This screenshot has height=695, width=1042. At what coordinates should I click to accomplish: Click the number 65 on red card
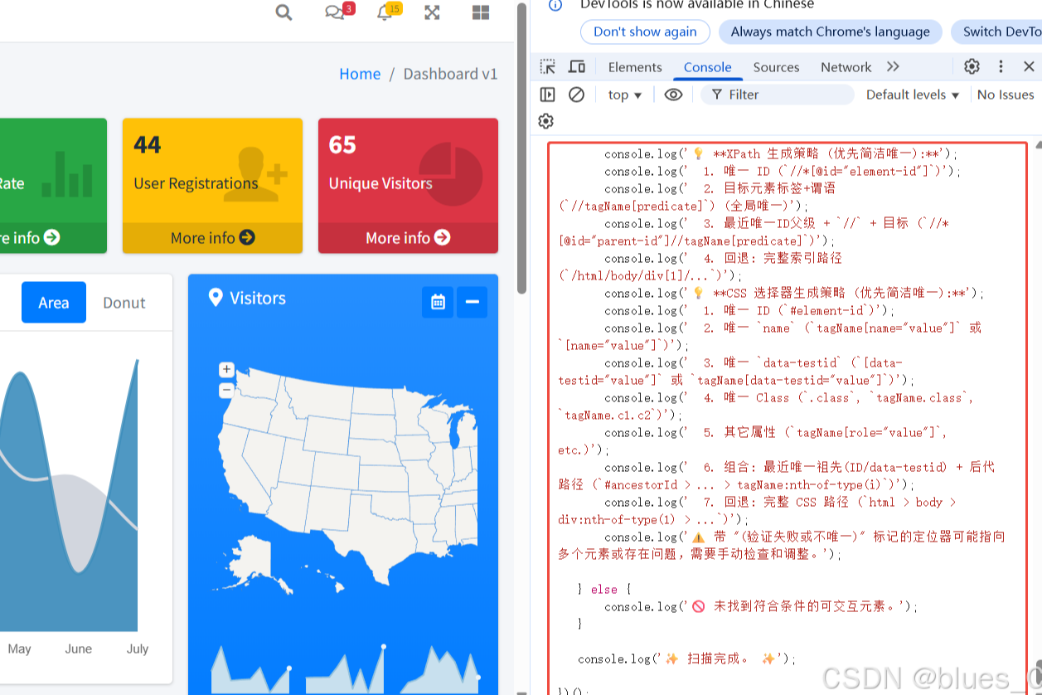(342, 145)
